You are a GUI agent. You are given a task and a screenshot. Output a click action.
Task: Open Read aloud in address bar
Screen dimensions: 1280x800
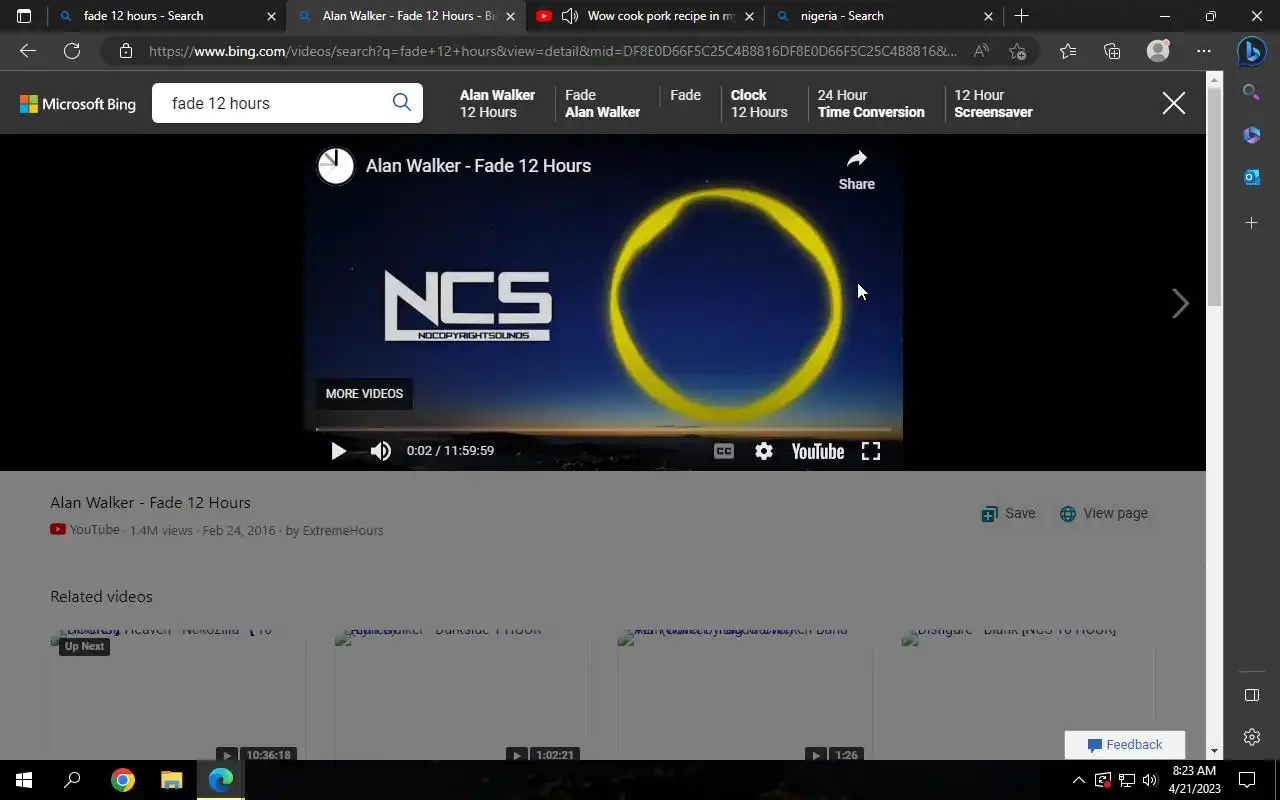click(x=981, y=51)
